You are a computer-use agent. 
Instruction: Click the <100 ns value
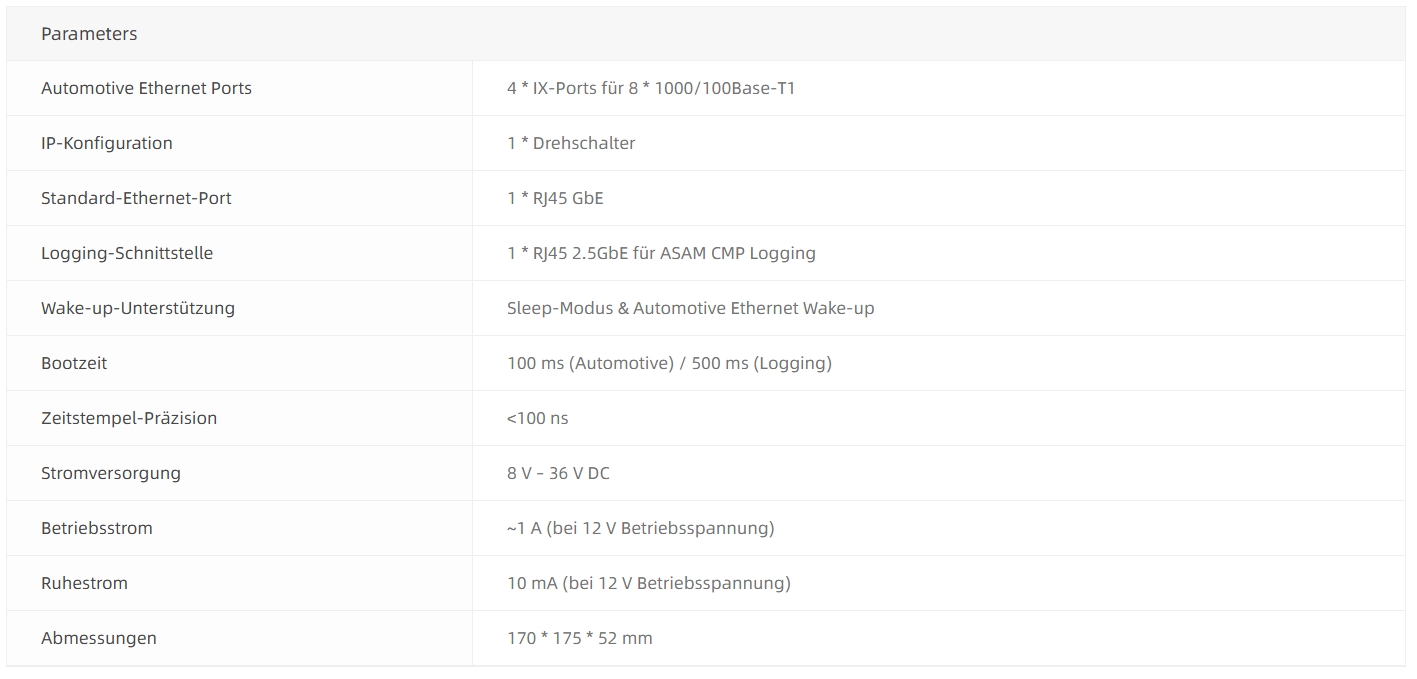click(x=537, y=418)
